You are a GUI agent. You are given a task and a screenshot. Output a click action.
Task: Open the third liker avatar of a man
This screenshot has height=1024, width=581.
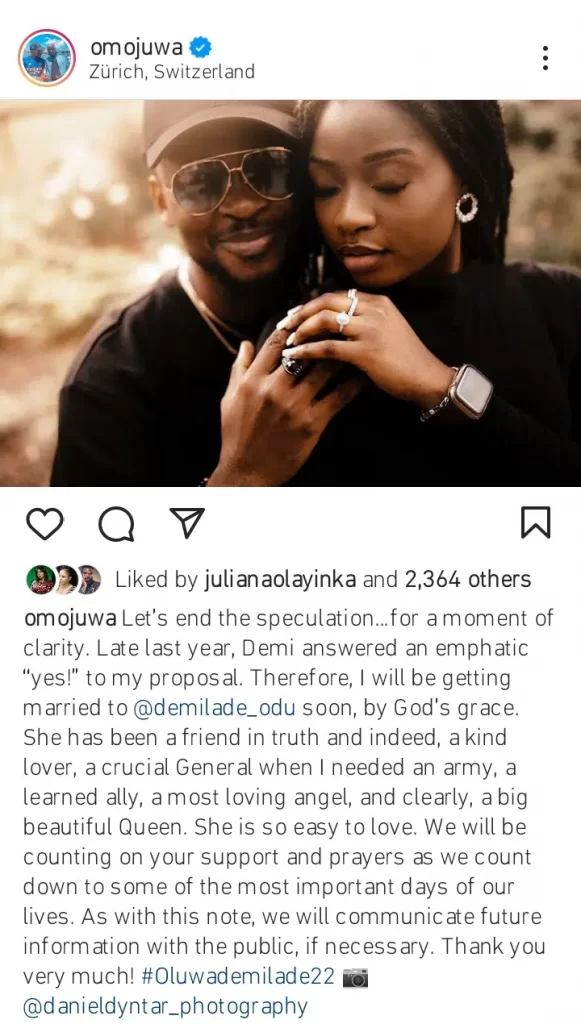pyautogui.click(x=89, y=579)
